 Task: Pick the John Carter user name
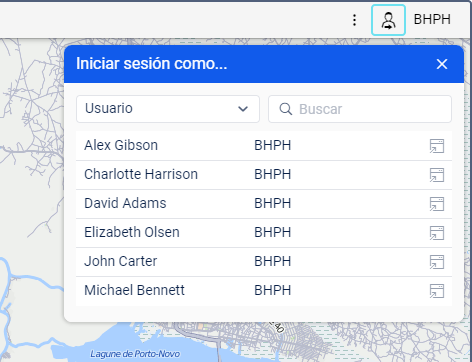coord(120,261)
